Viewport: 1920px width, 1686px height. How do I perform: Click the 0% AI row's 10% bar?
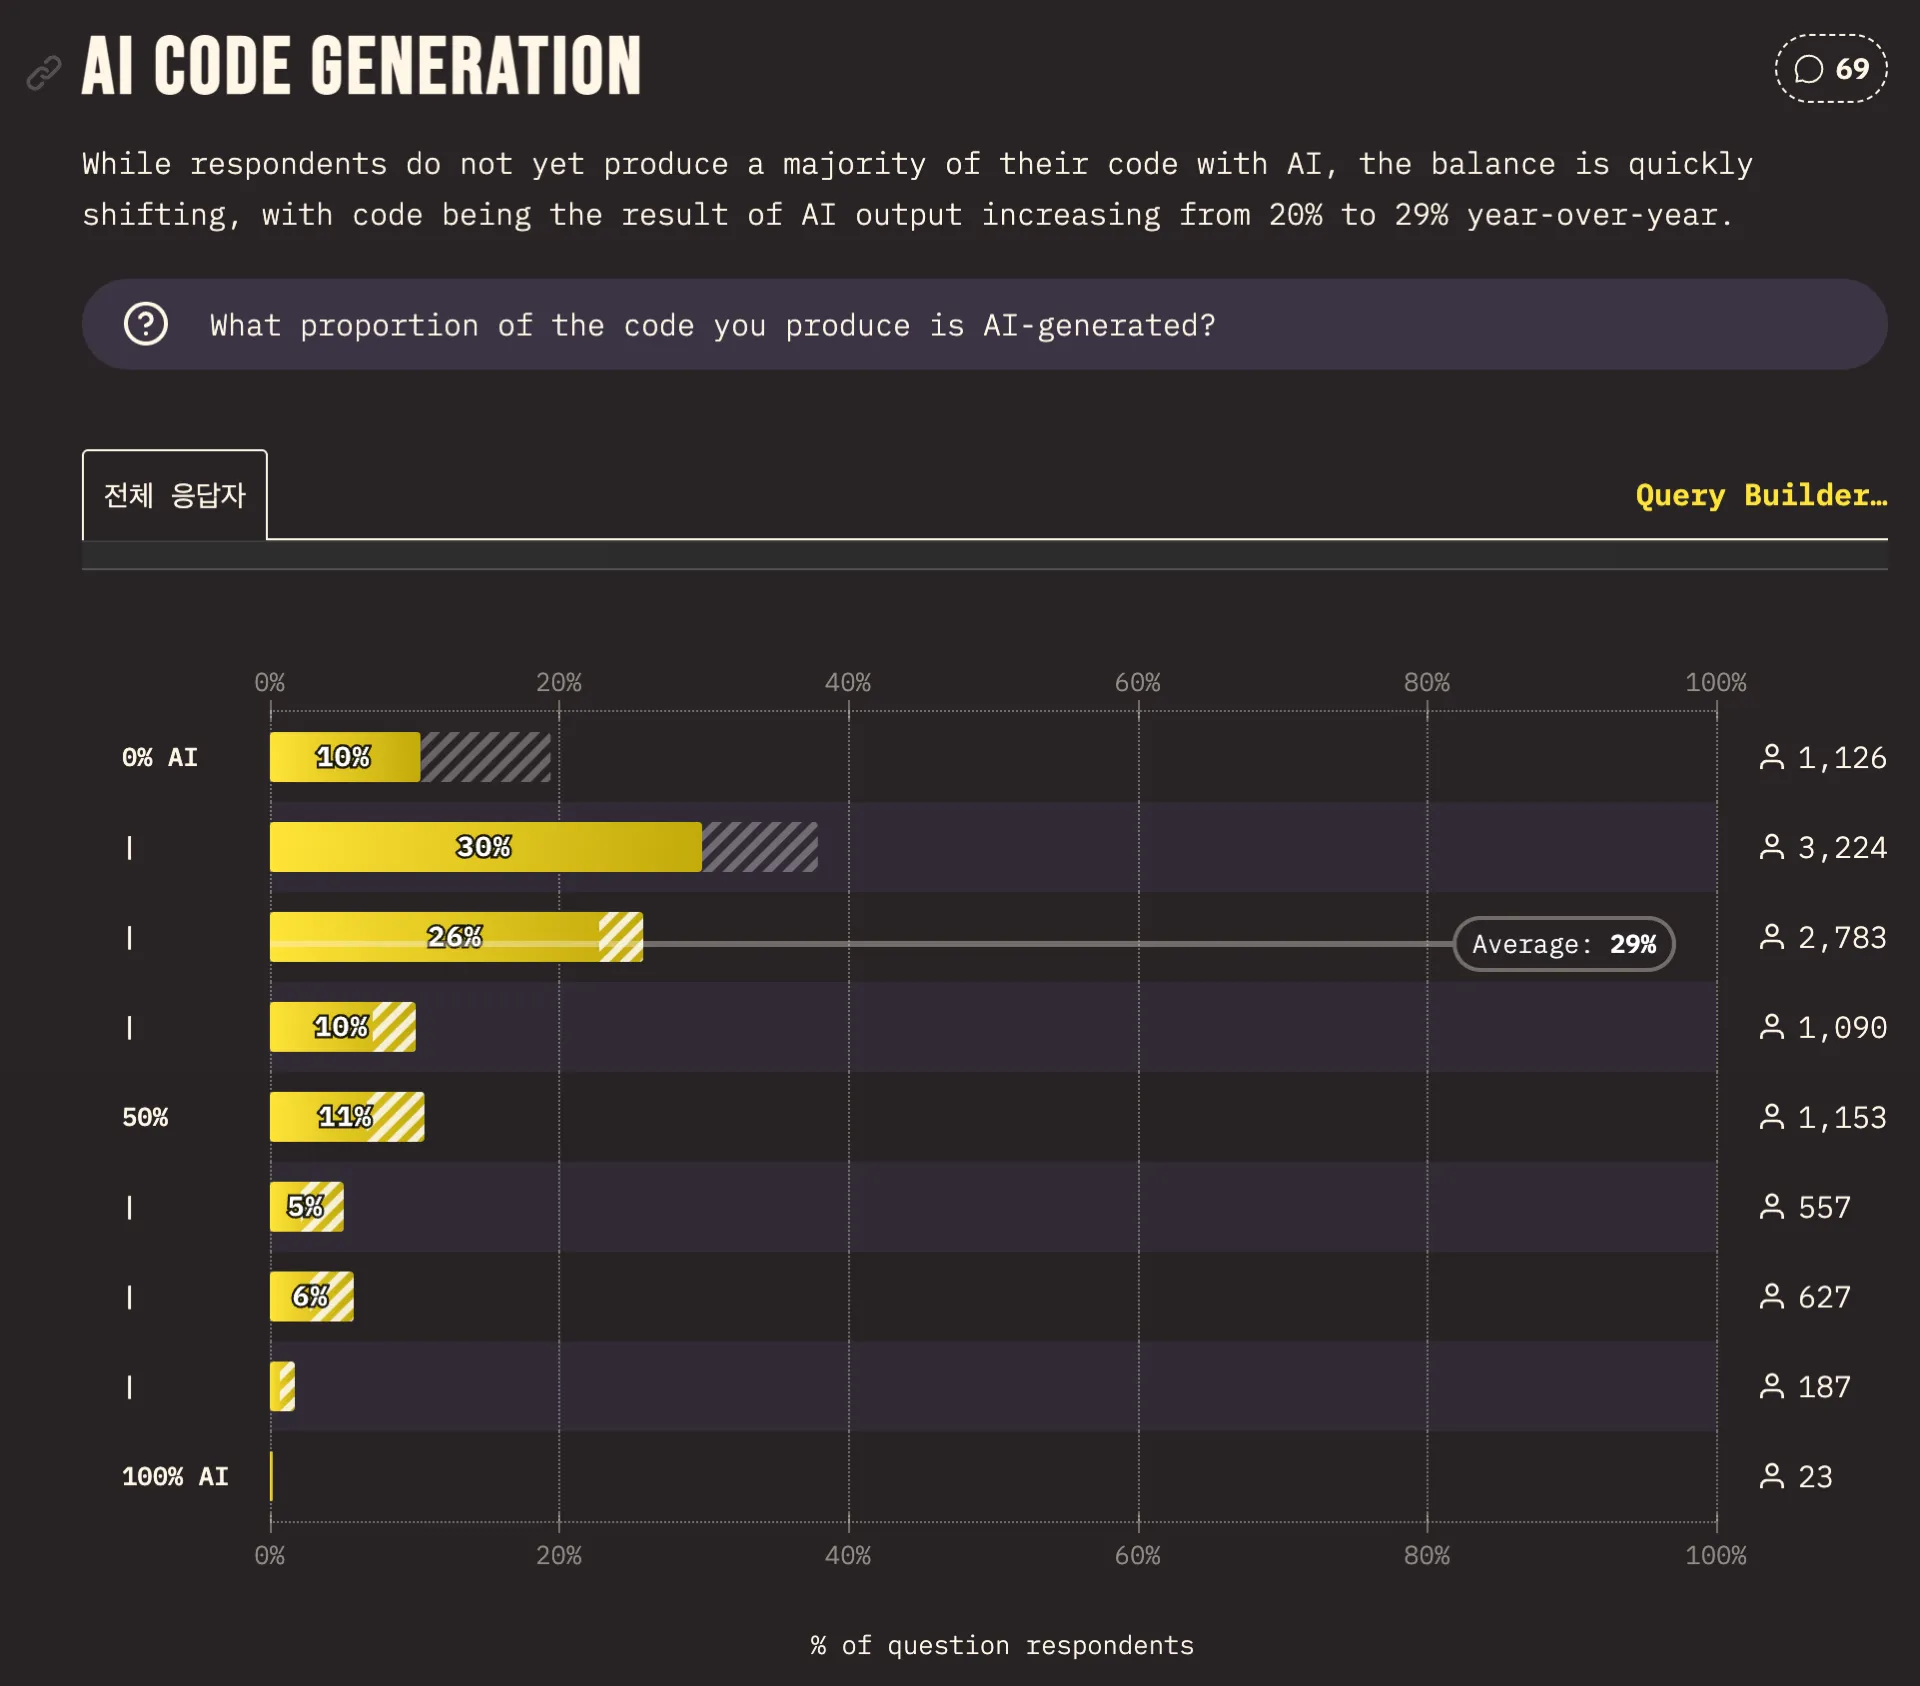click(344, 757)
